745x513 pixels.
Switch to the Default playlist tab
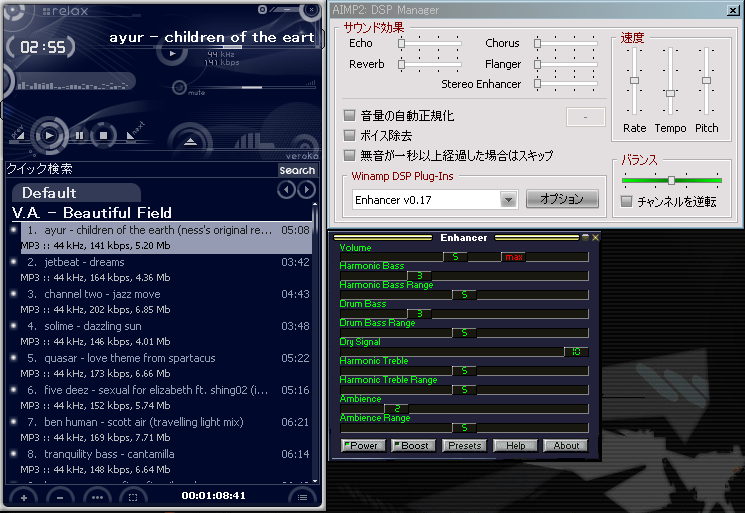tap(76, 192)
